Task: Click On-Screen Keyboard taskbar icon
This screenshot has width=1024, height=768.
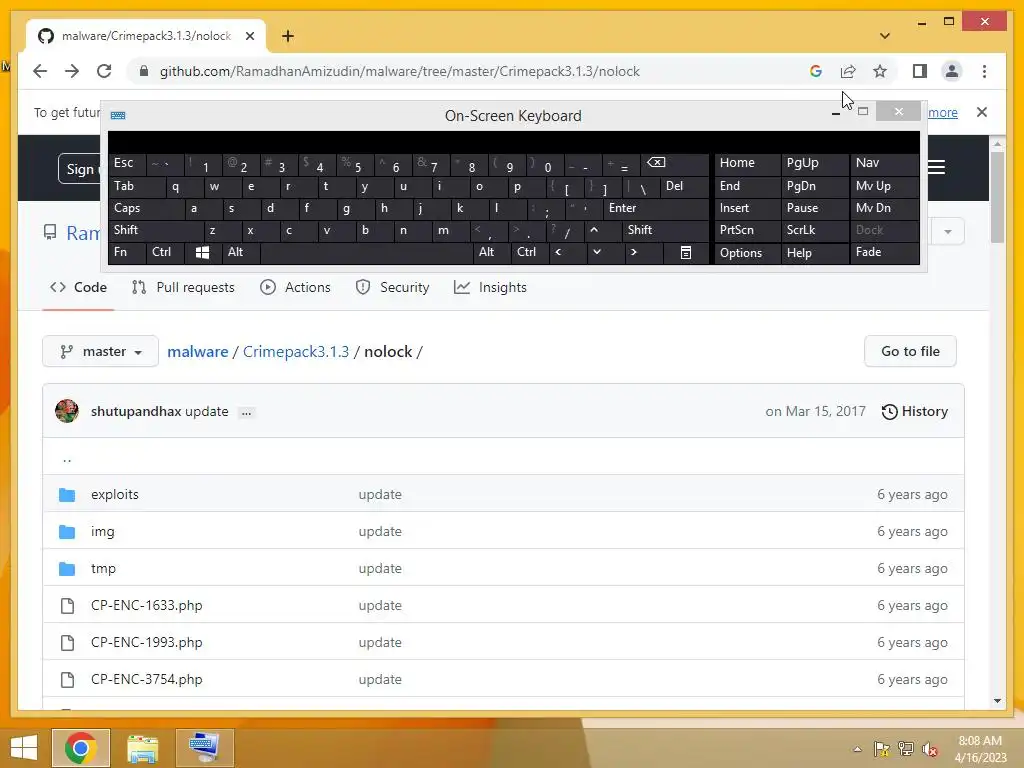Action: pos(205,748)
